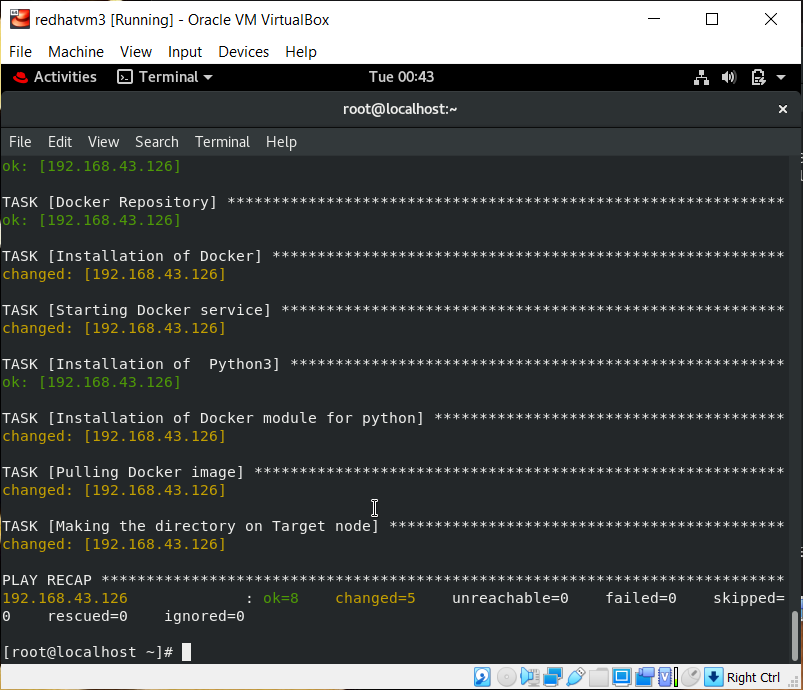The height and width of the screenshot is (690, 803).
Task: Close the root@localhost terminal window
Action: click(783, 109)
